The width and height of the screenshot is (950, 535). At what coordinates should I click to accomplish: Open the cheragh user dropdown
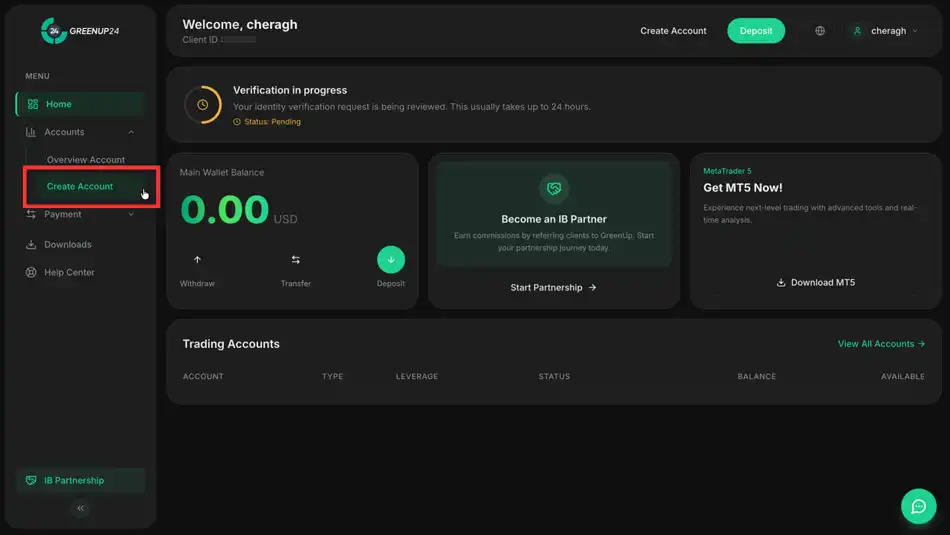pyautogui.click(x=885, y=31)
